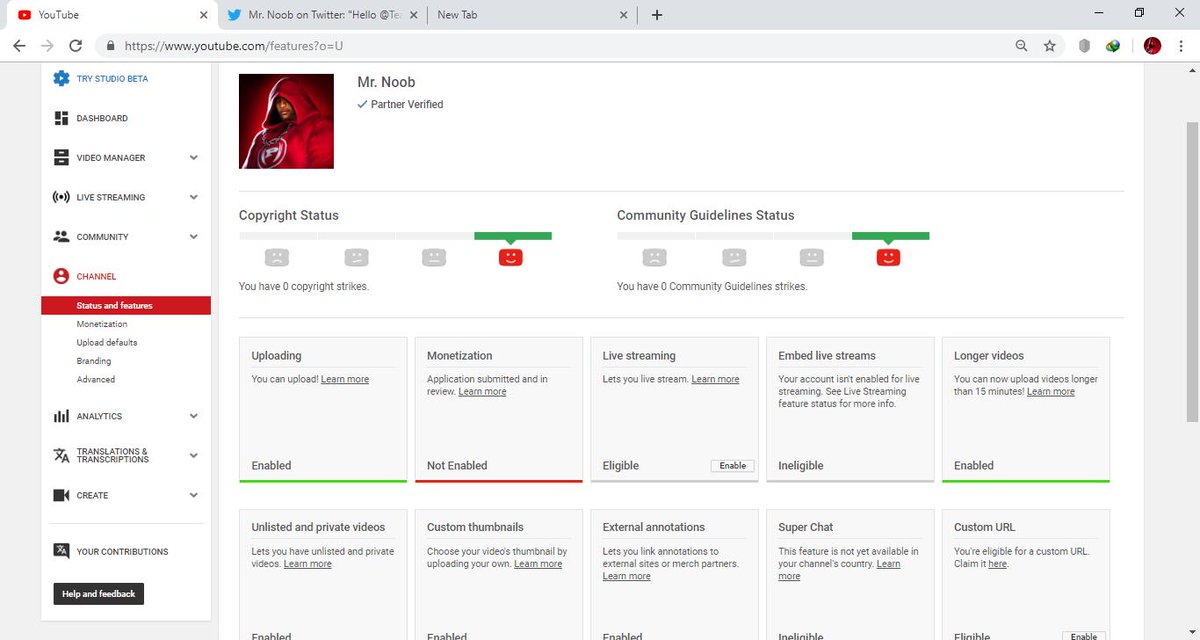Viewport: 1200px width, 640px height.
Task: Select Status and features menu item
Action: point(126,305)
